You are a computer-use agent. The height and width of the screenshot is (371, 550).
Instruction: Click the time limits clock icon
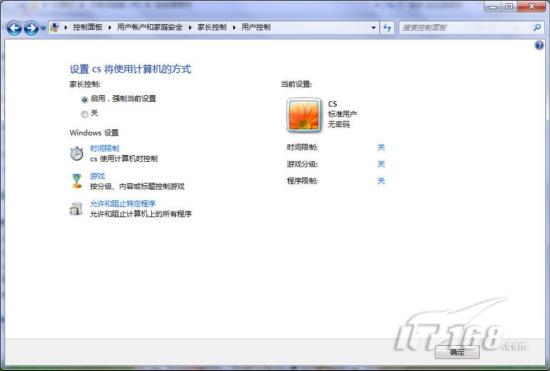pos(76,153)
